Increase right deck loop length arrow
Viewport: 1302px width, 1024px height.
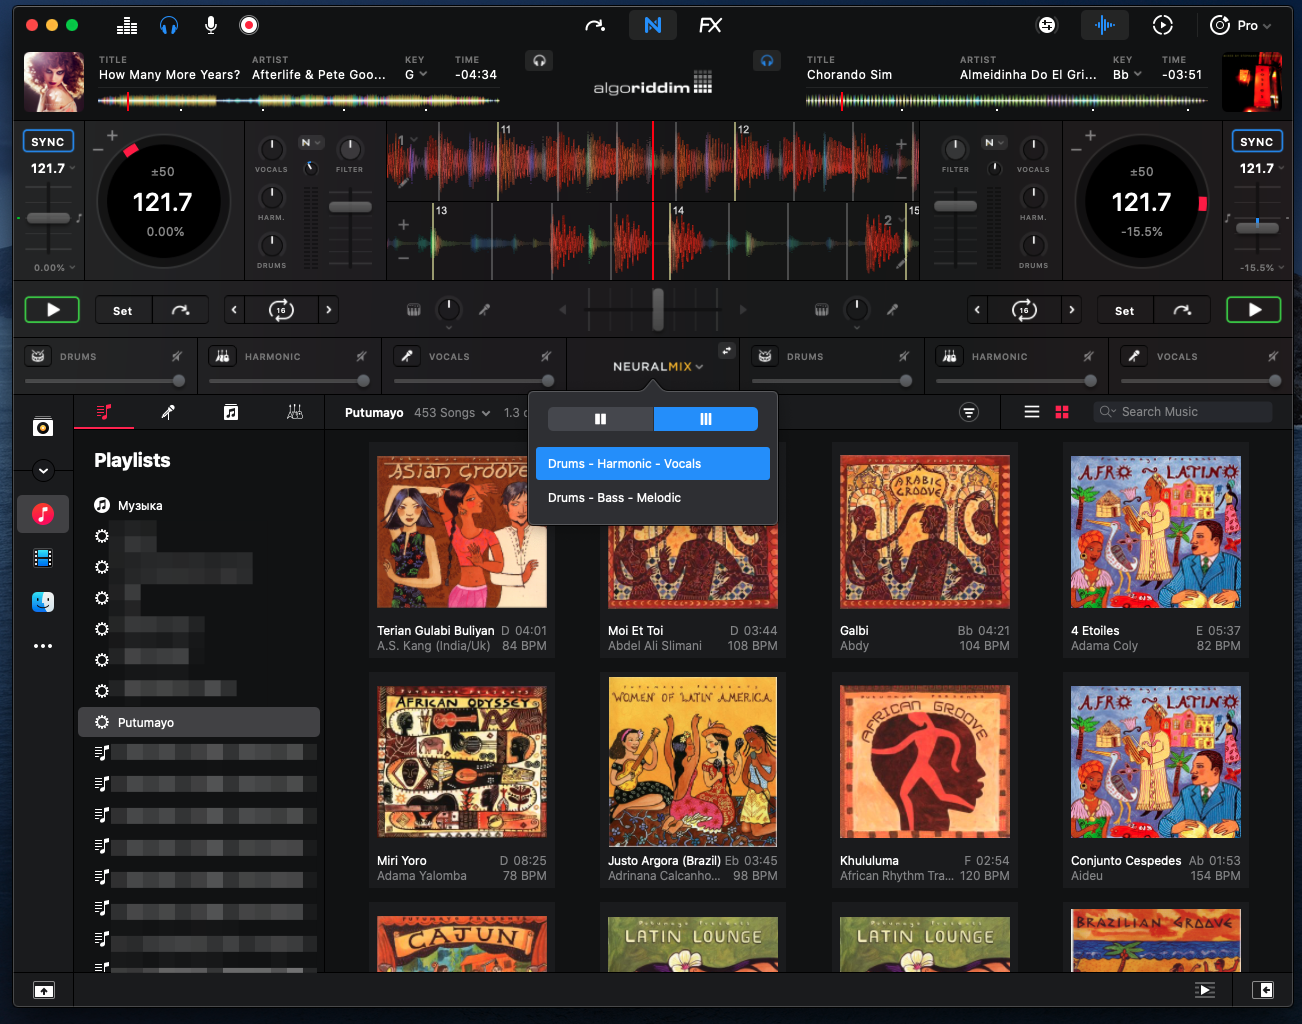[1072, 310]
